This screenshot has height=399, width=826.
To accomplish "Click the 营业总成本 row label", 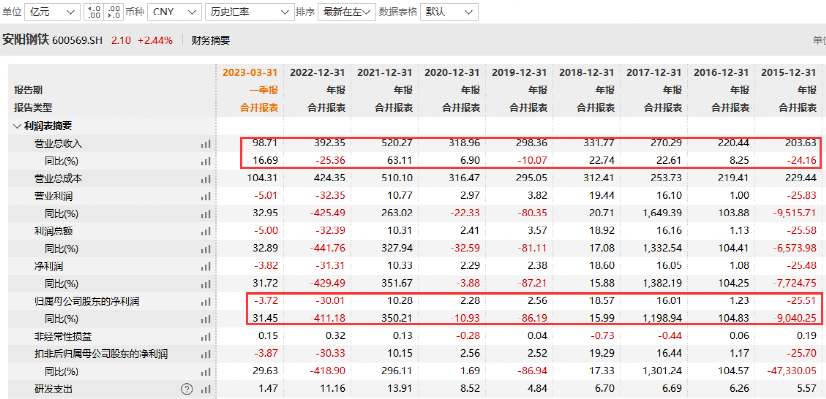I will [58, 179].
